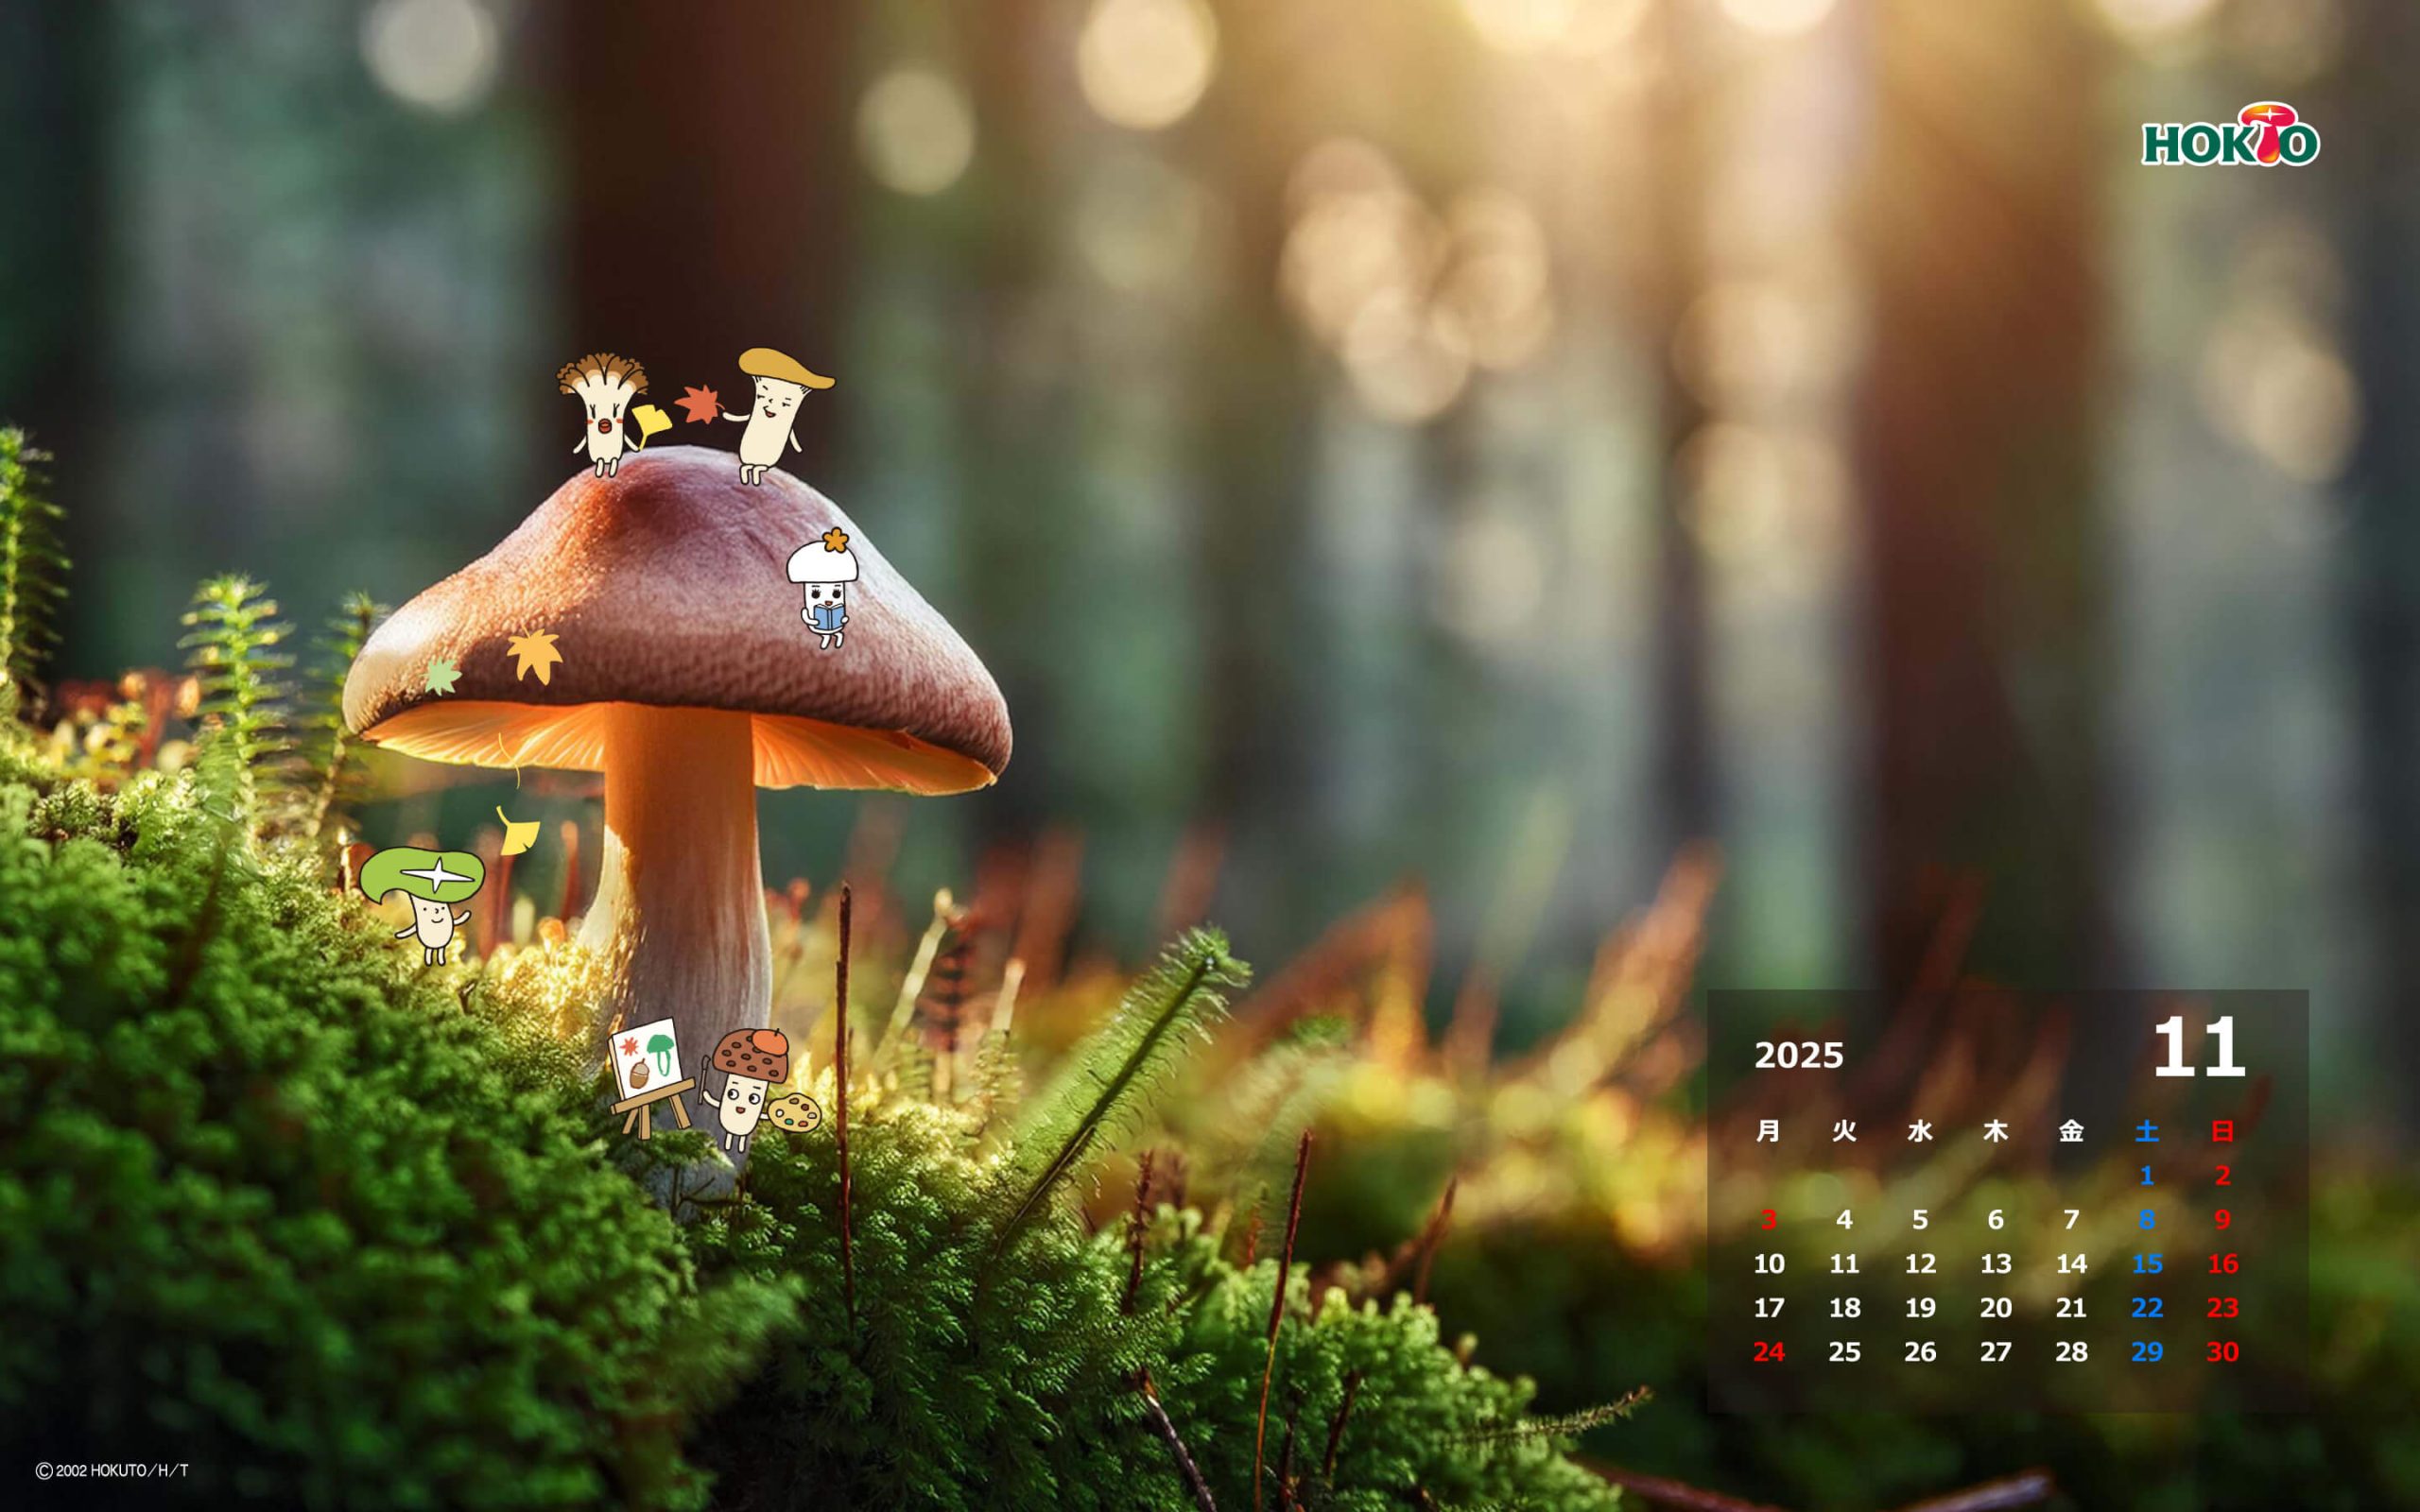
Task: Click the orange maple leaf on mushroom cap
Action: (534, 655)
